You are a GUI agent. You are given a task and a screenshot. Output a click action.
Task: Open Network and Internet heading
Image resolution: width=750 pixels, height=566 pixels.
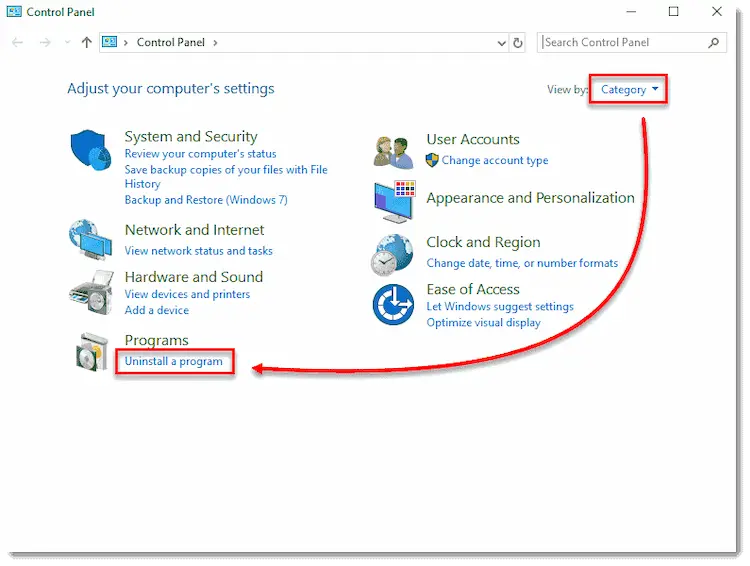[x=194, y=230]
